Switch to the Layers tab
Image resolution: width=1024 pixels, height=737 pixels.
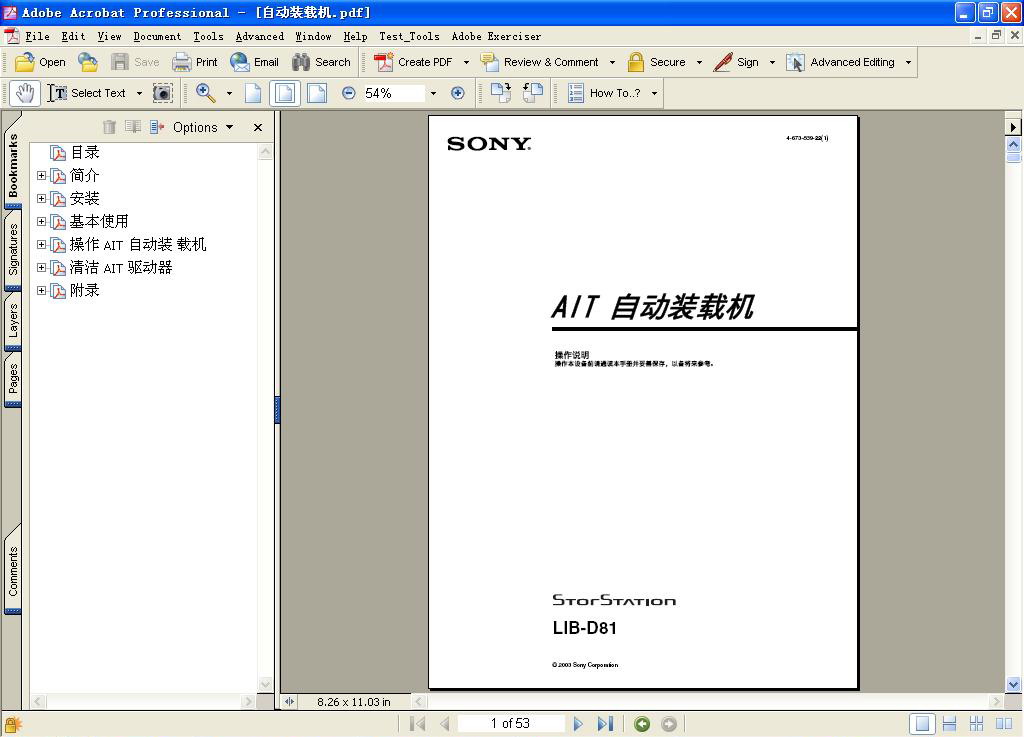coord(13,322)
